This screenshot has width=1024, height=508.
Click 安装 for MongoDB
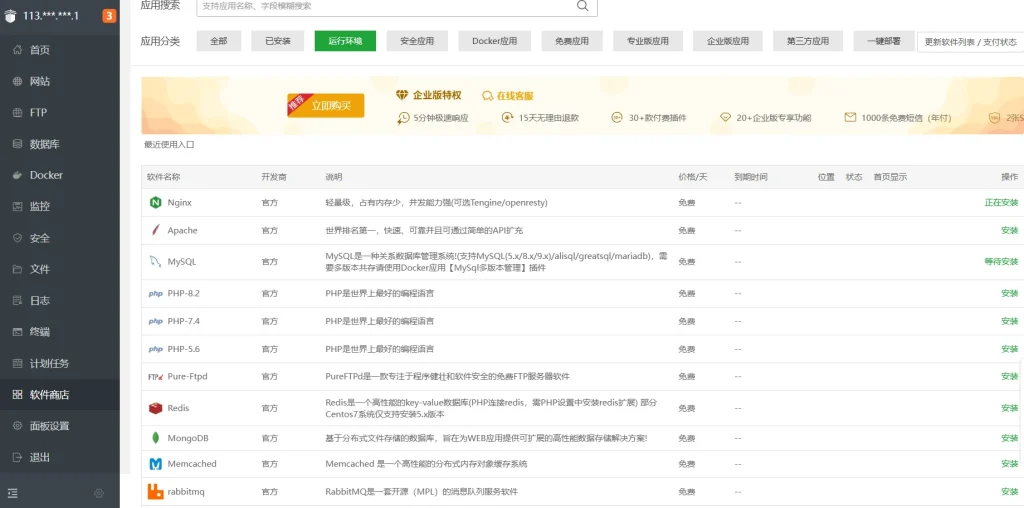tap(1010, 438)
